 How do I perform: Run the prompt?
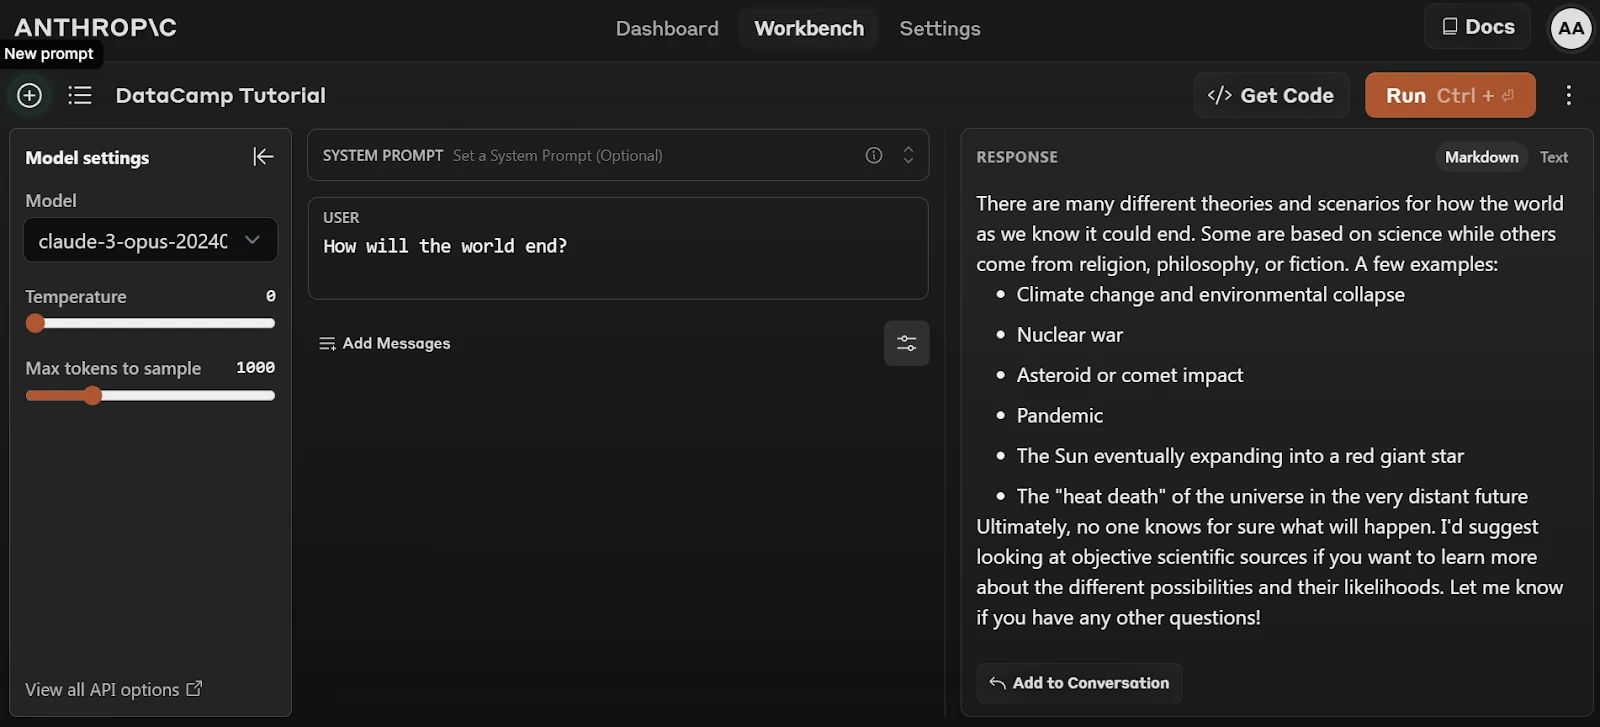(1450, 95)
